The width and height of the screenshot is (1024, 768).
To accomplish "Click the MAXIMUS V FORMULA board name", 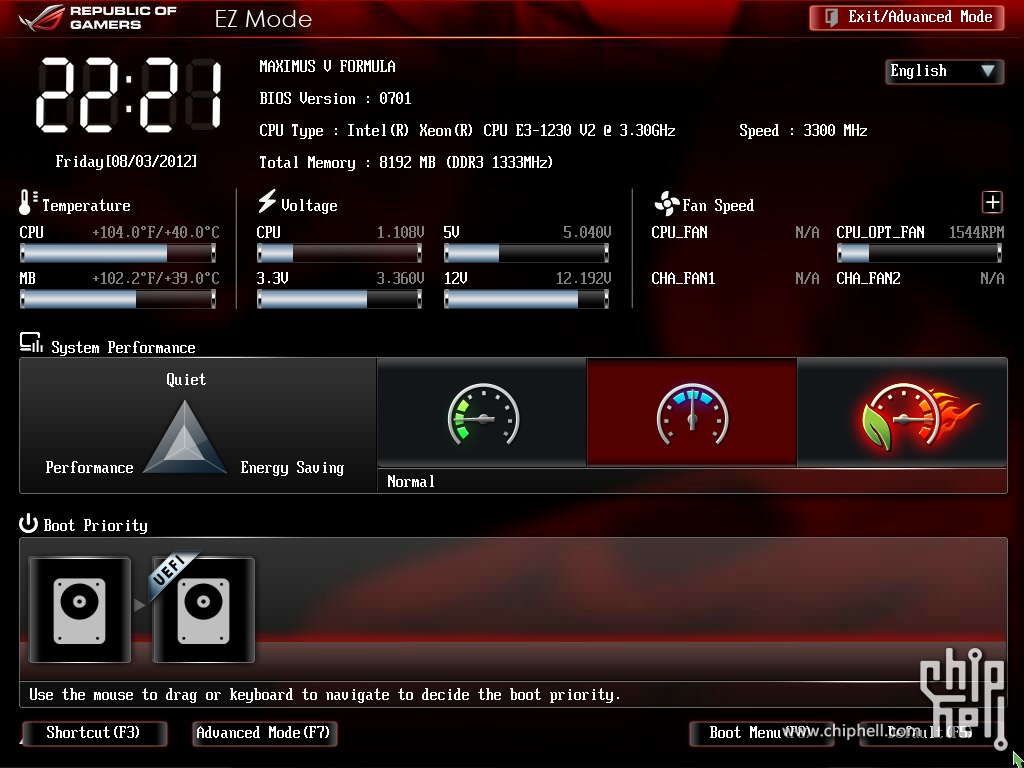I will (327, 67).
